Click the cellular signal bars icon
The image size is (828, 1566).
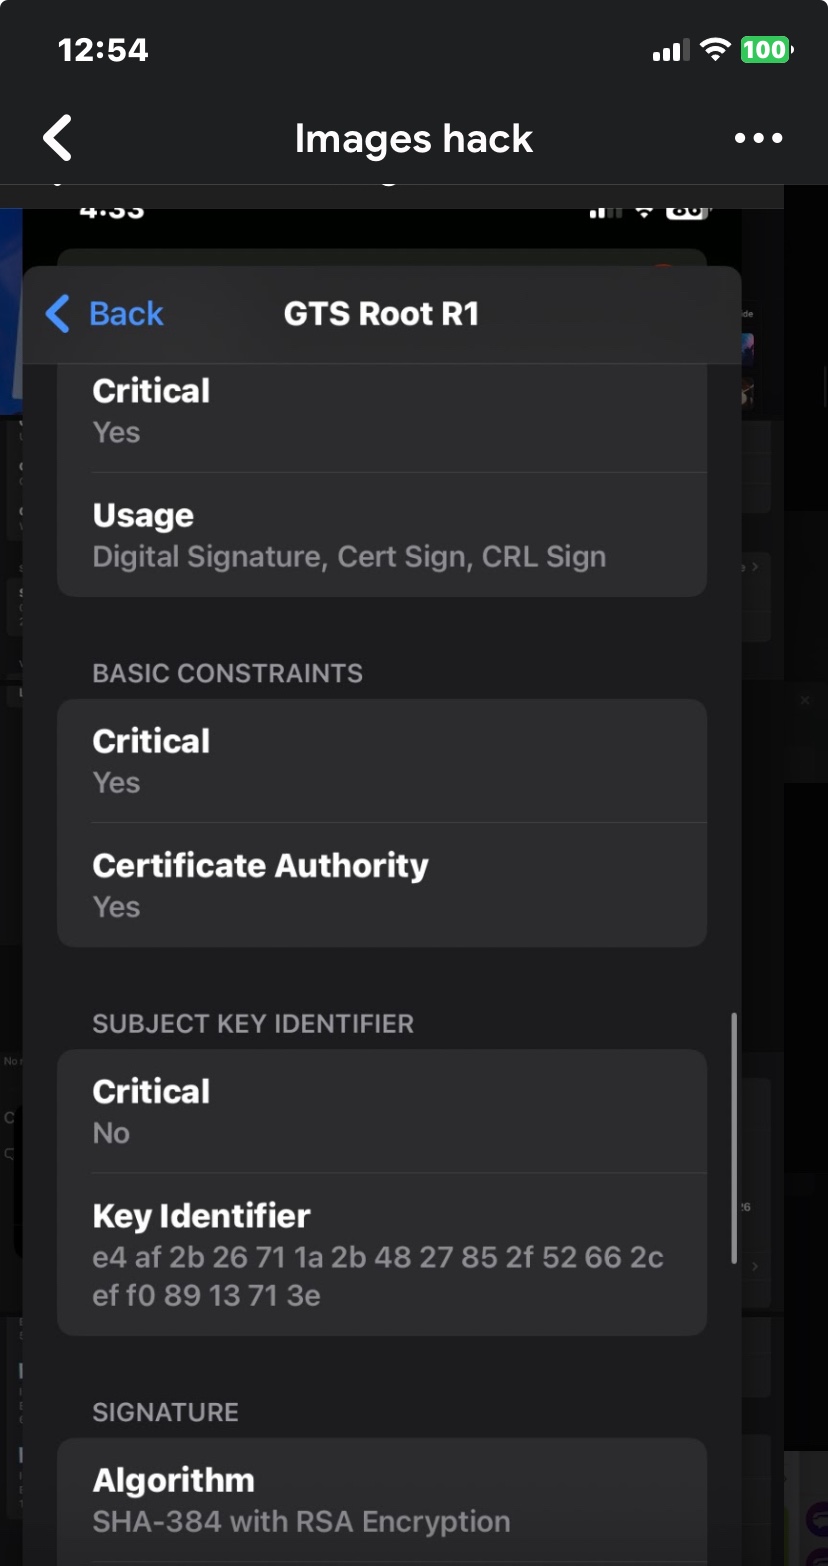(670, 50)
